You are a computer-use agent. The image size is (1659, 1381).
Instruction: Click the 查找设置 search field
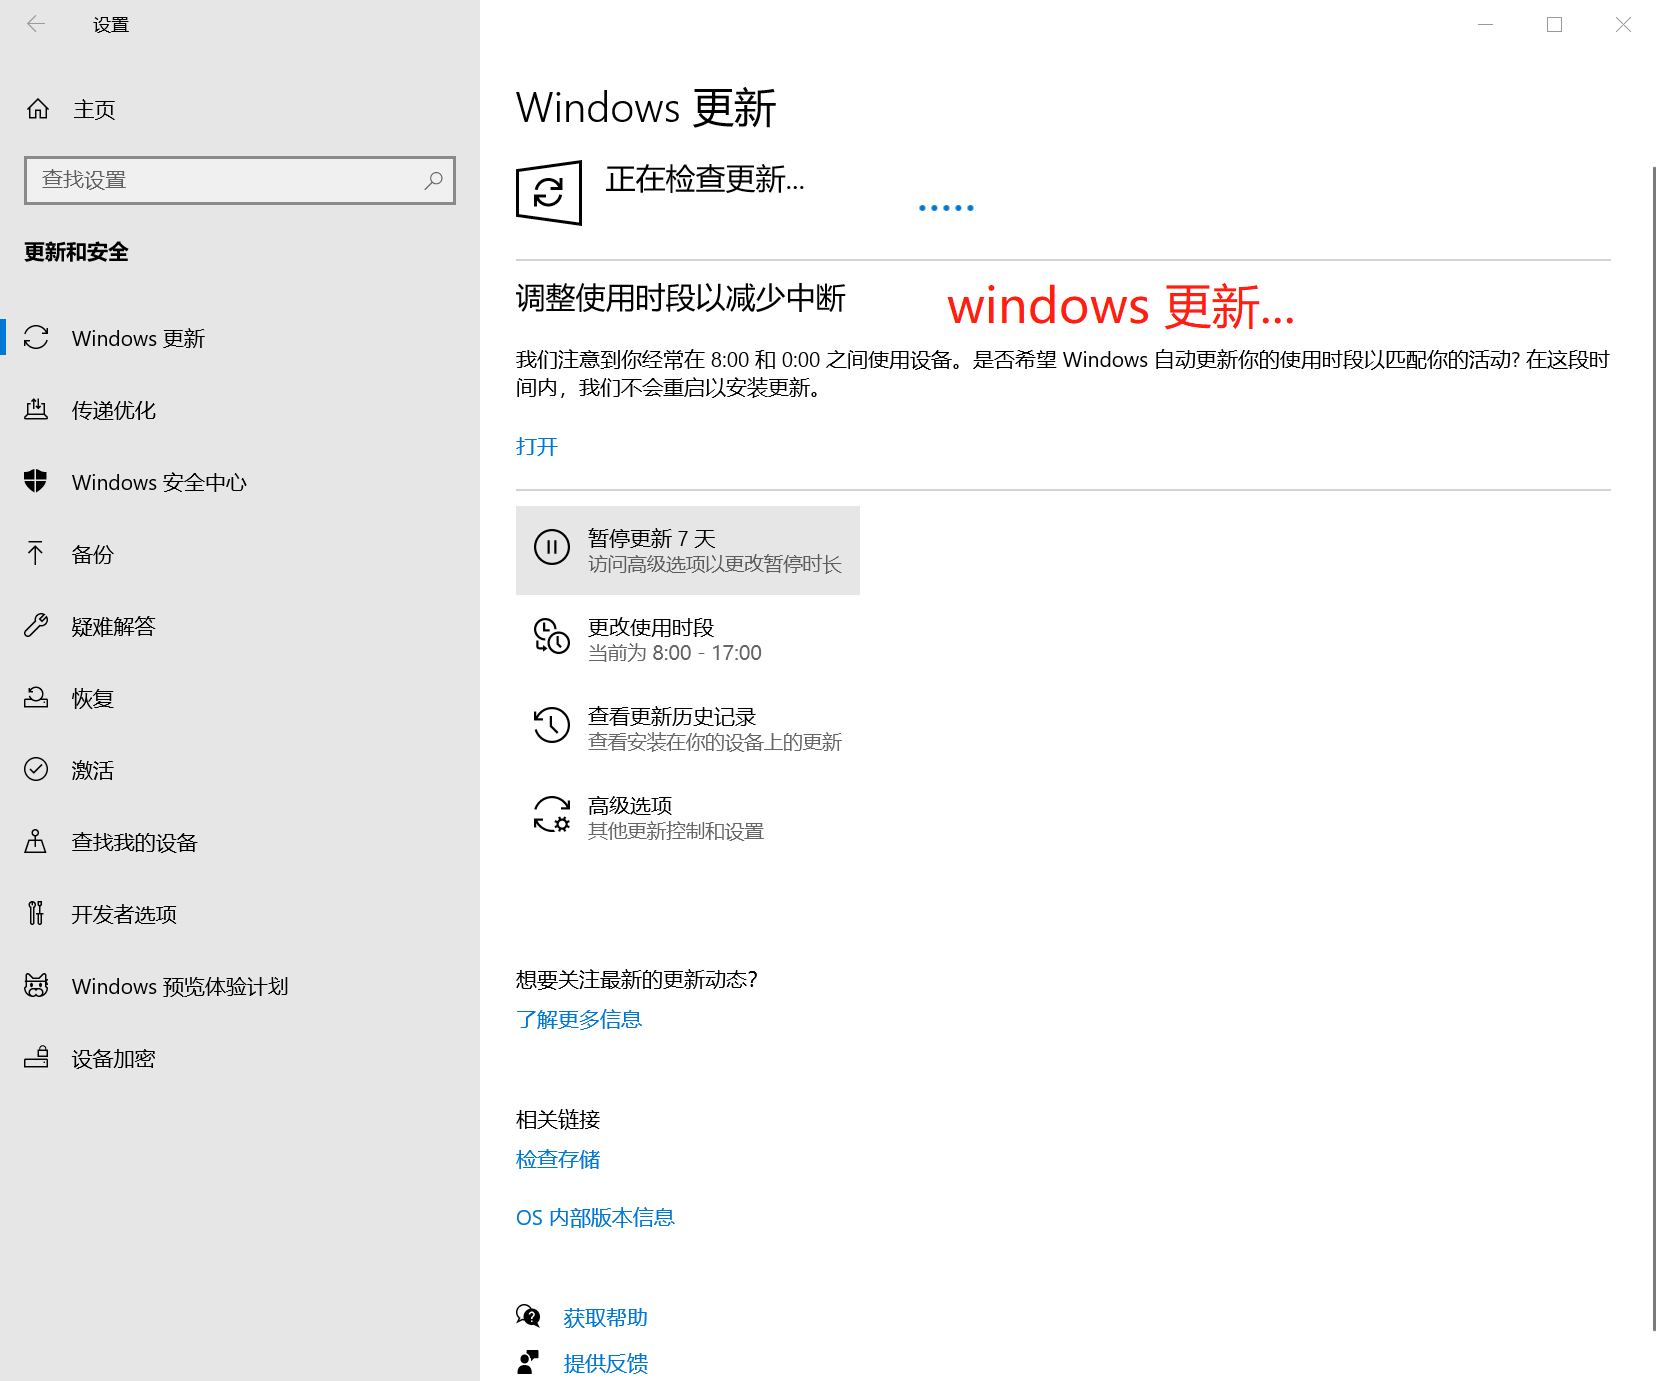[x=230, y=180]
